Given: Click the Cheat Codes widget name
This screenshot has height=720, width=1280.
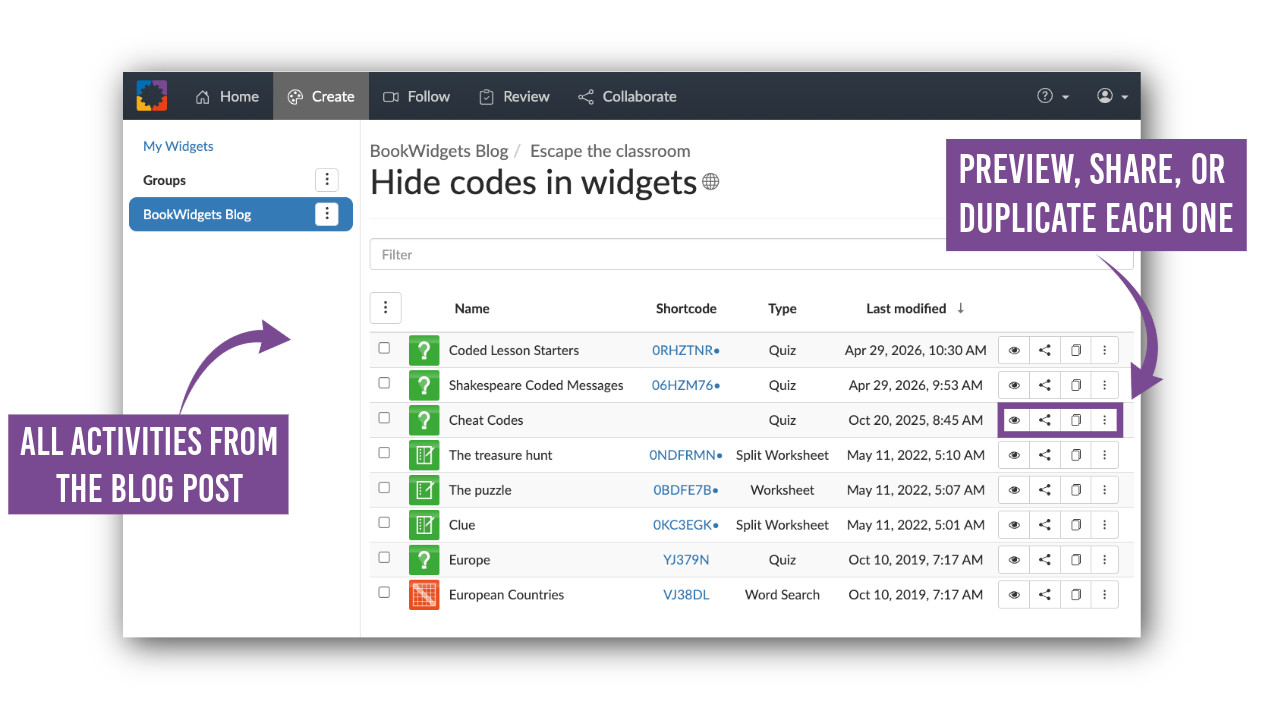Looking at the screenshot, I should pyautogui.click(x=486, y=420).
